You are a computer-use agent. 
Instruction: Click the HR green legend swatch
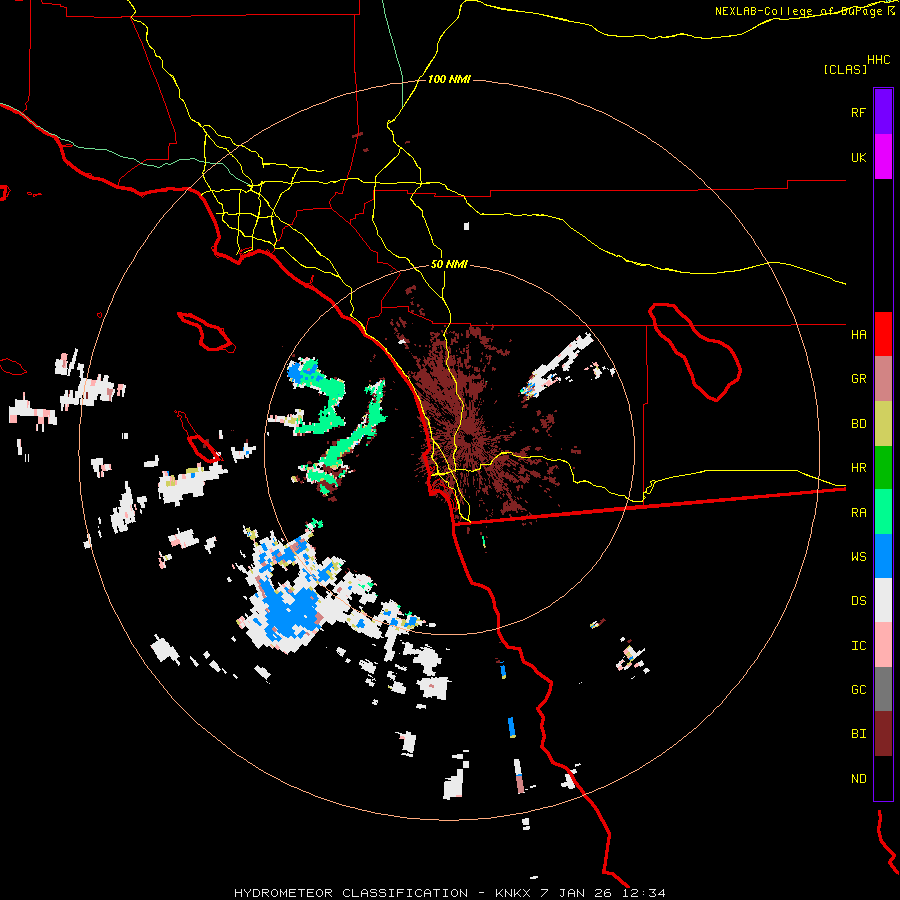(x=883, y=468)
